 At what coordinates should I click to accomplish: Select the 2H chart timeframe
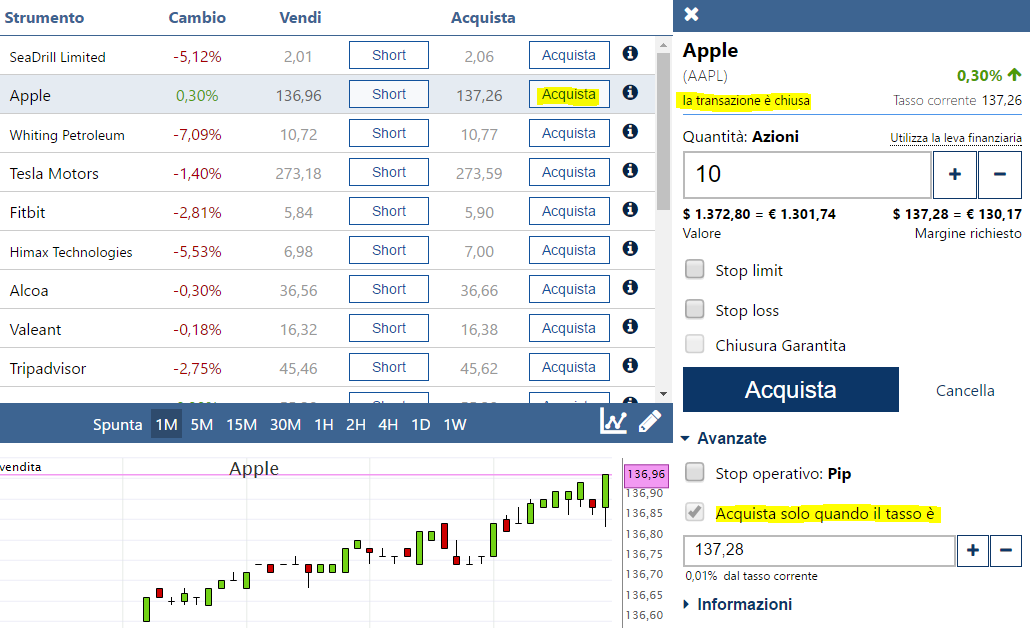coord(356,425)
